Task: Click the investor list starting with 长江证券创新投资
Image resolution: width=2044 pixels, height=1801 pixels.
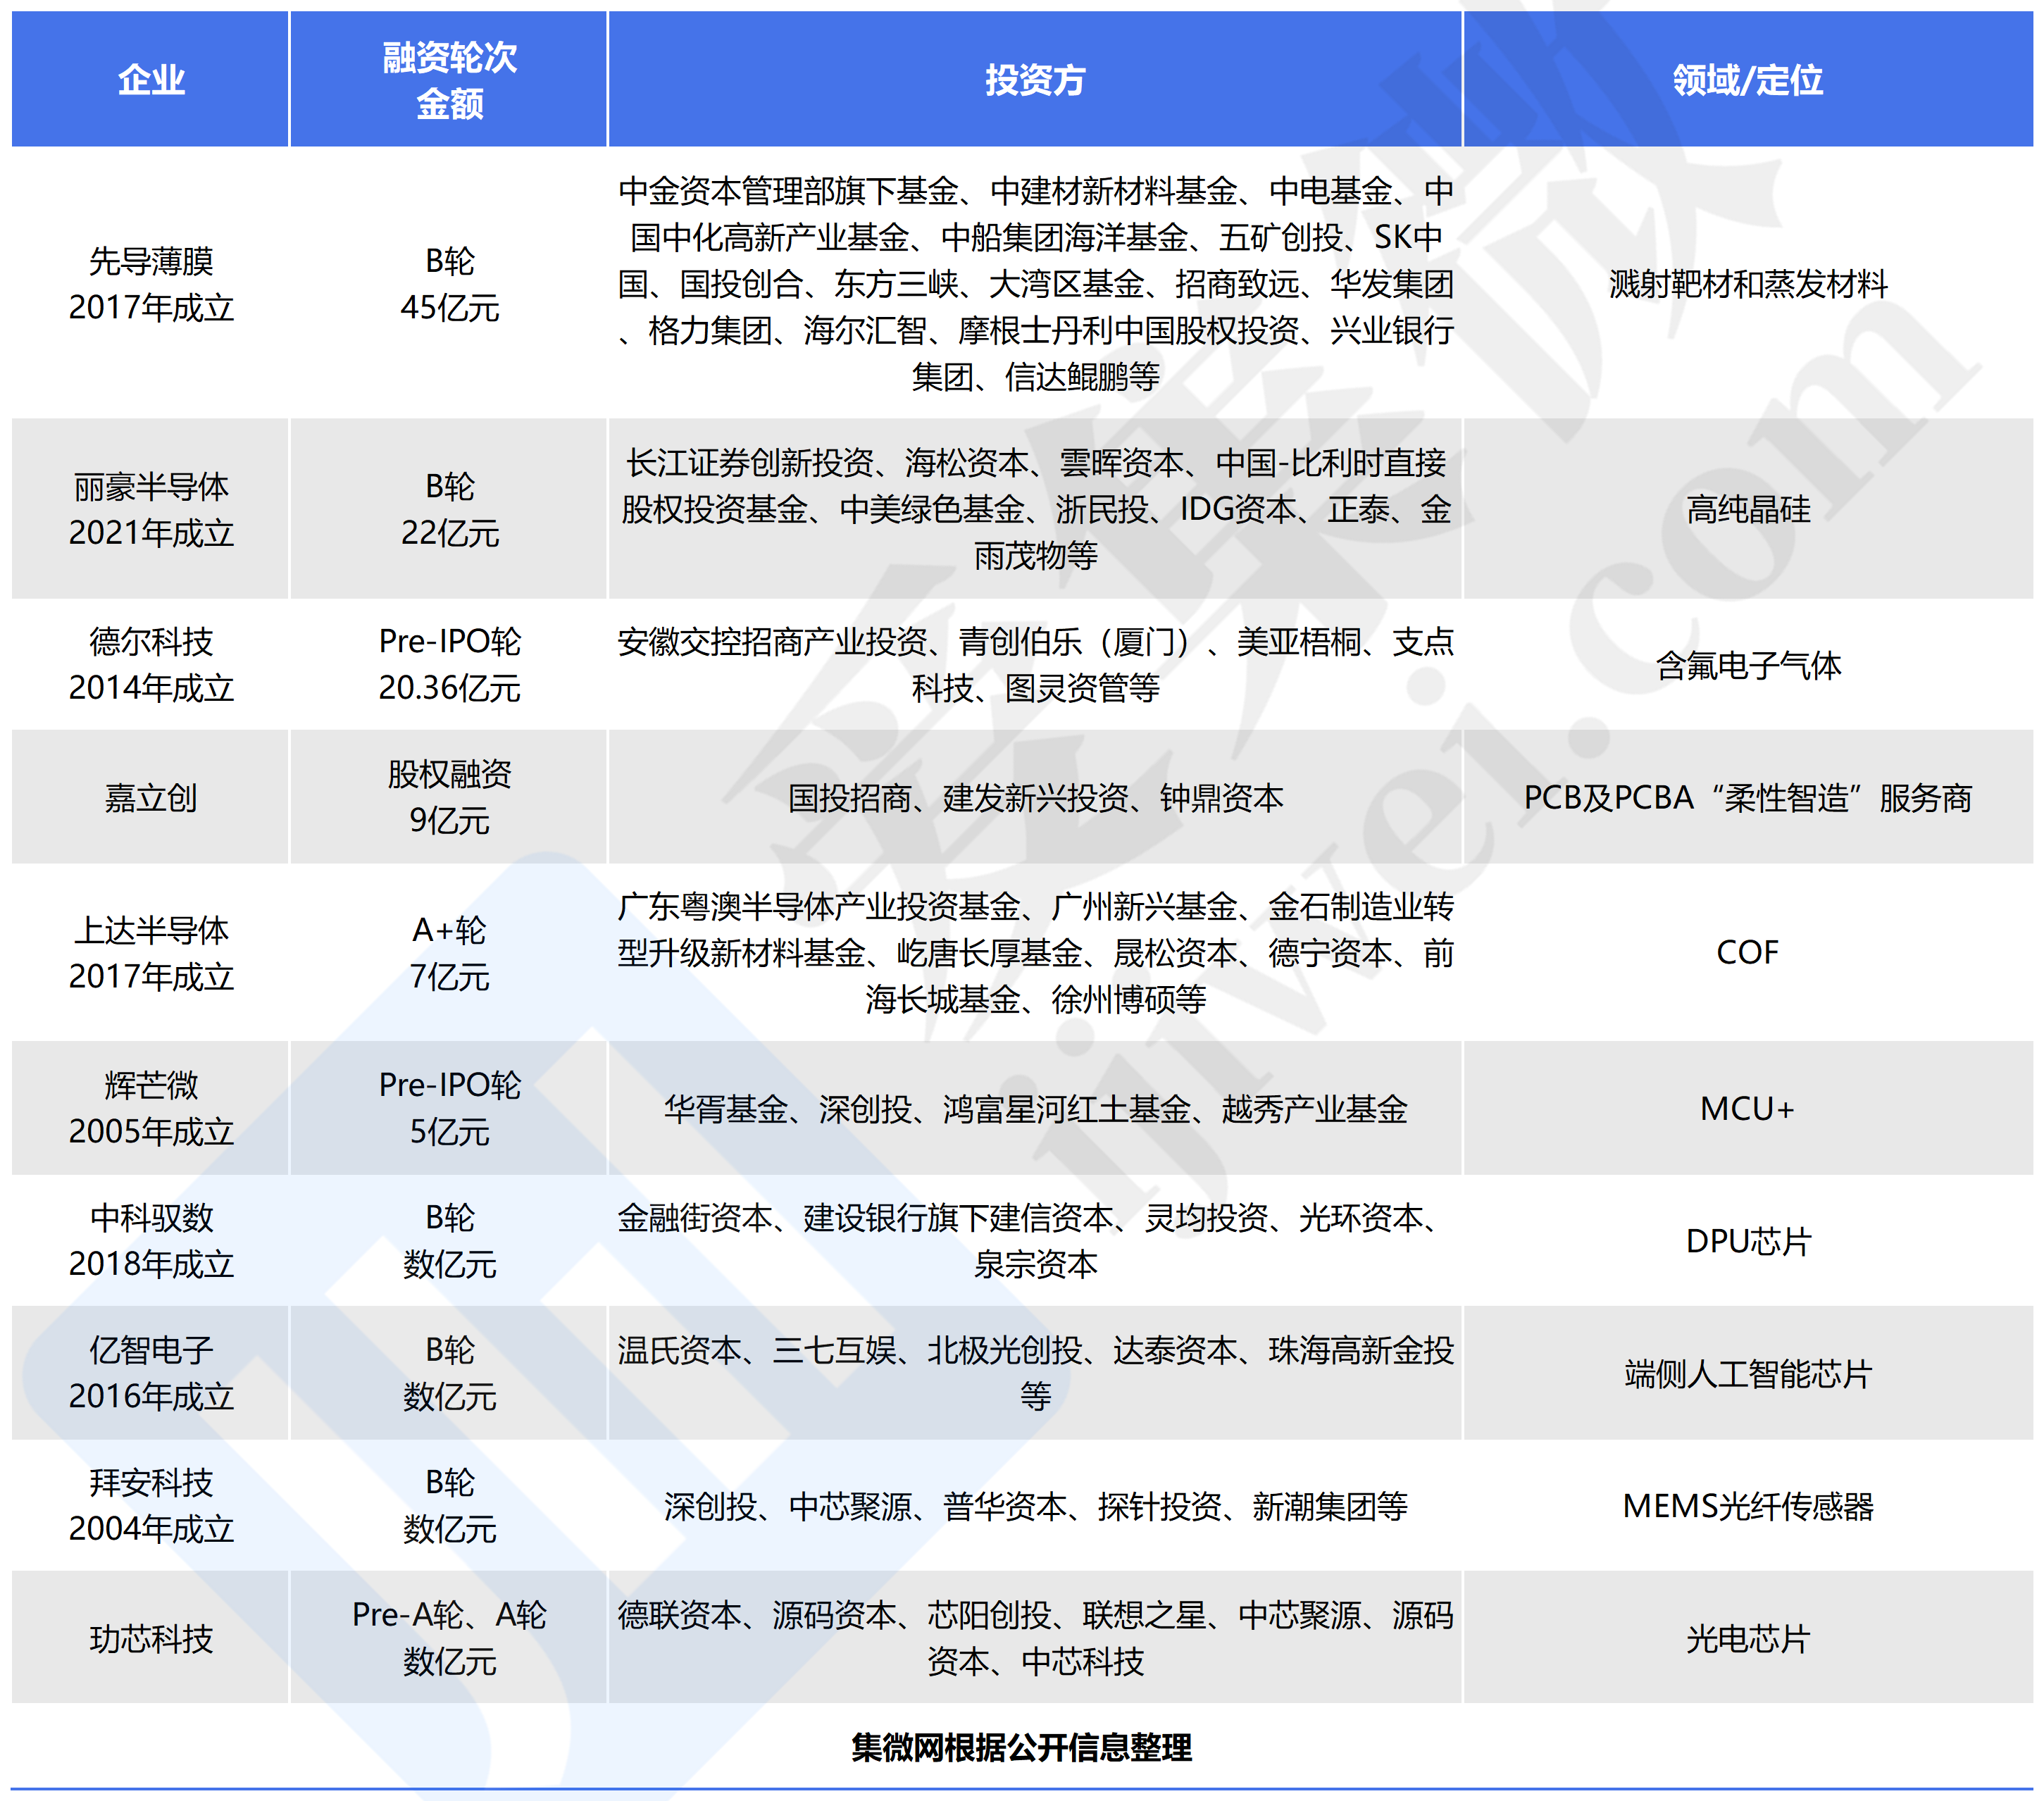Action: 1035,509
